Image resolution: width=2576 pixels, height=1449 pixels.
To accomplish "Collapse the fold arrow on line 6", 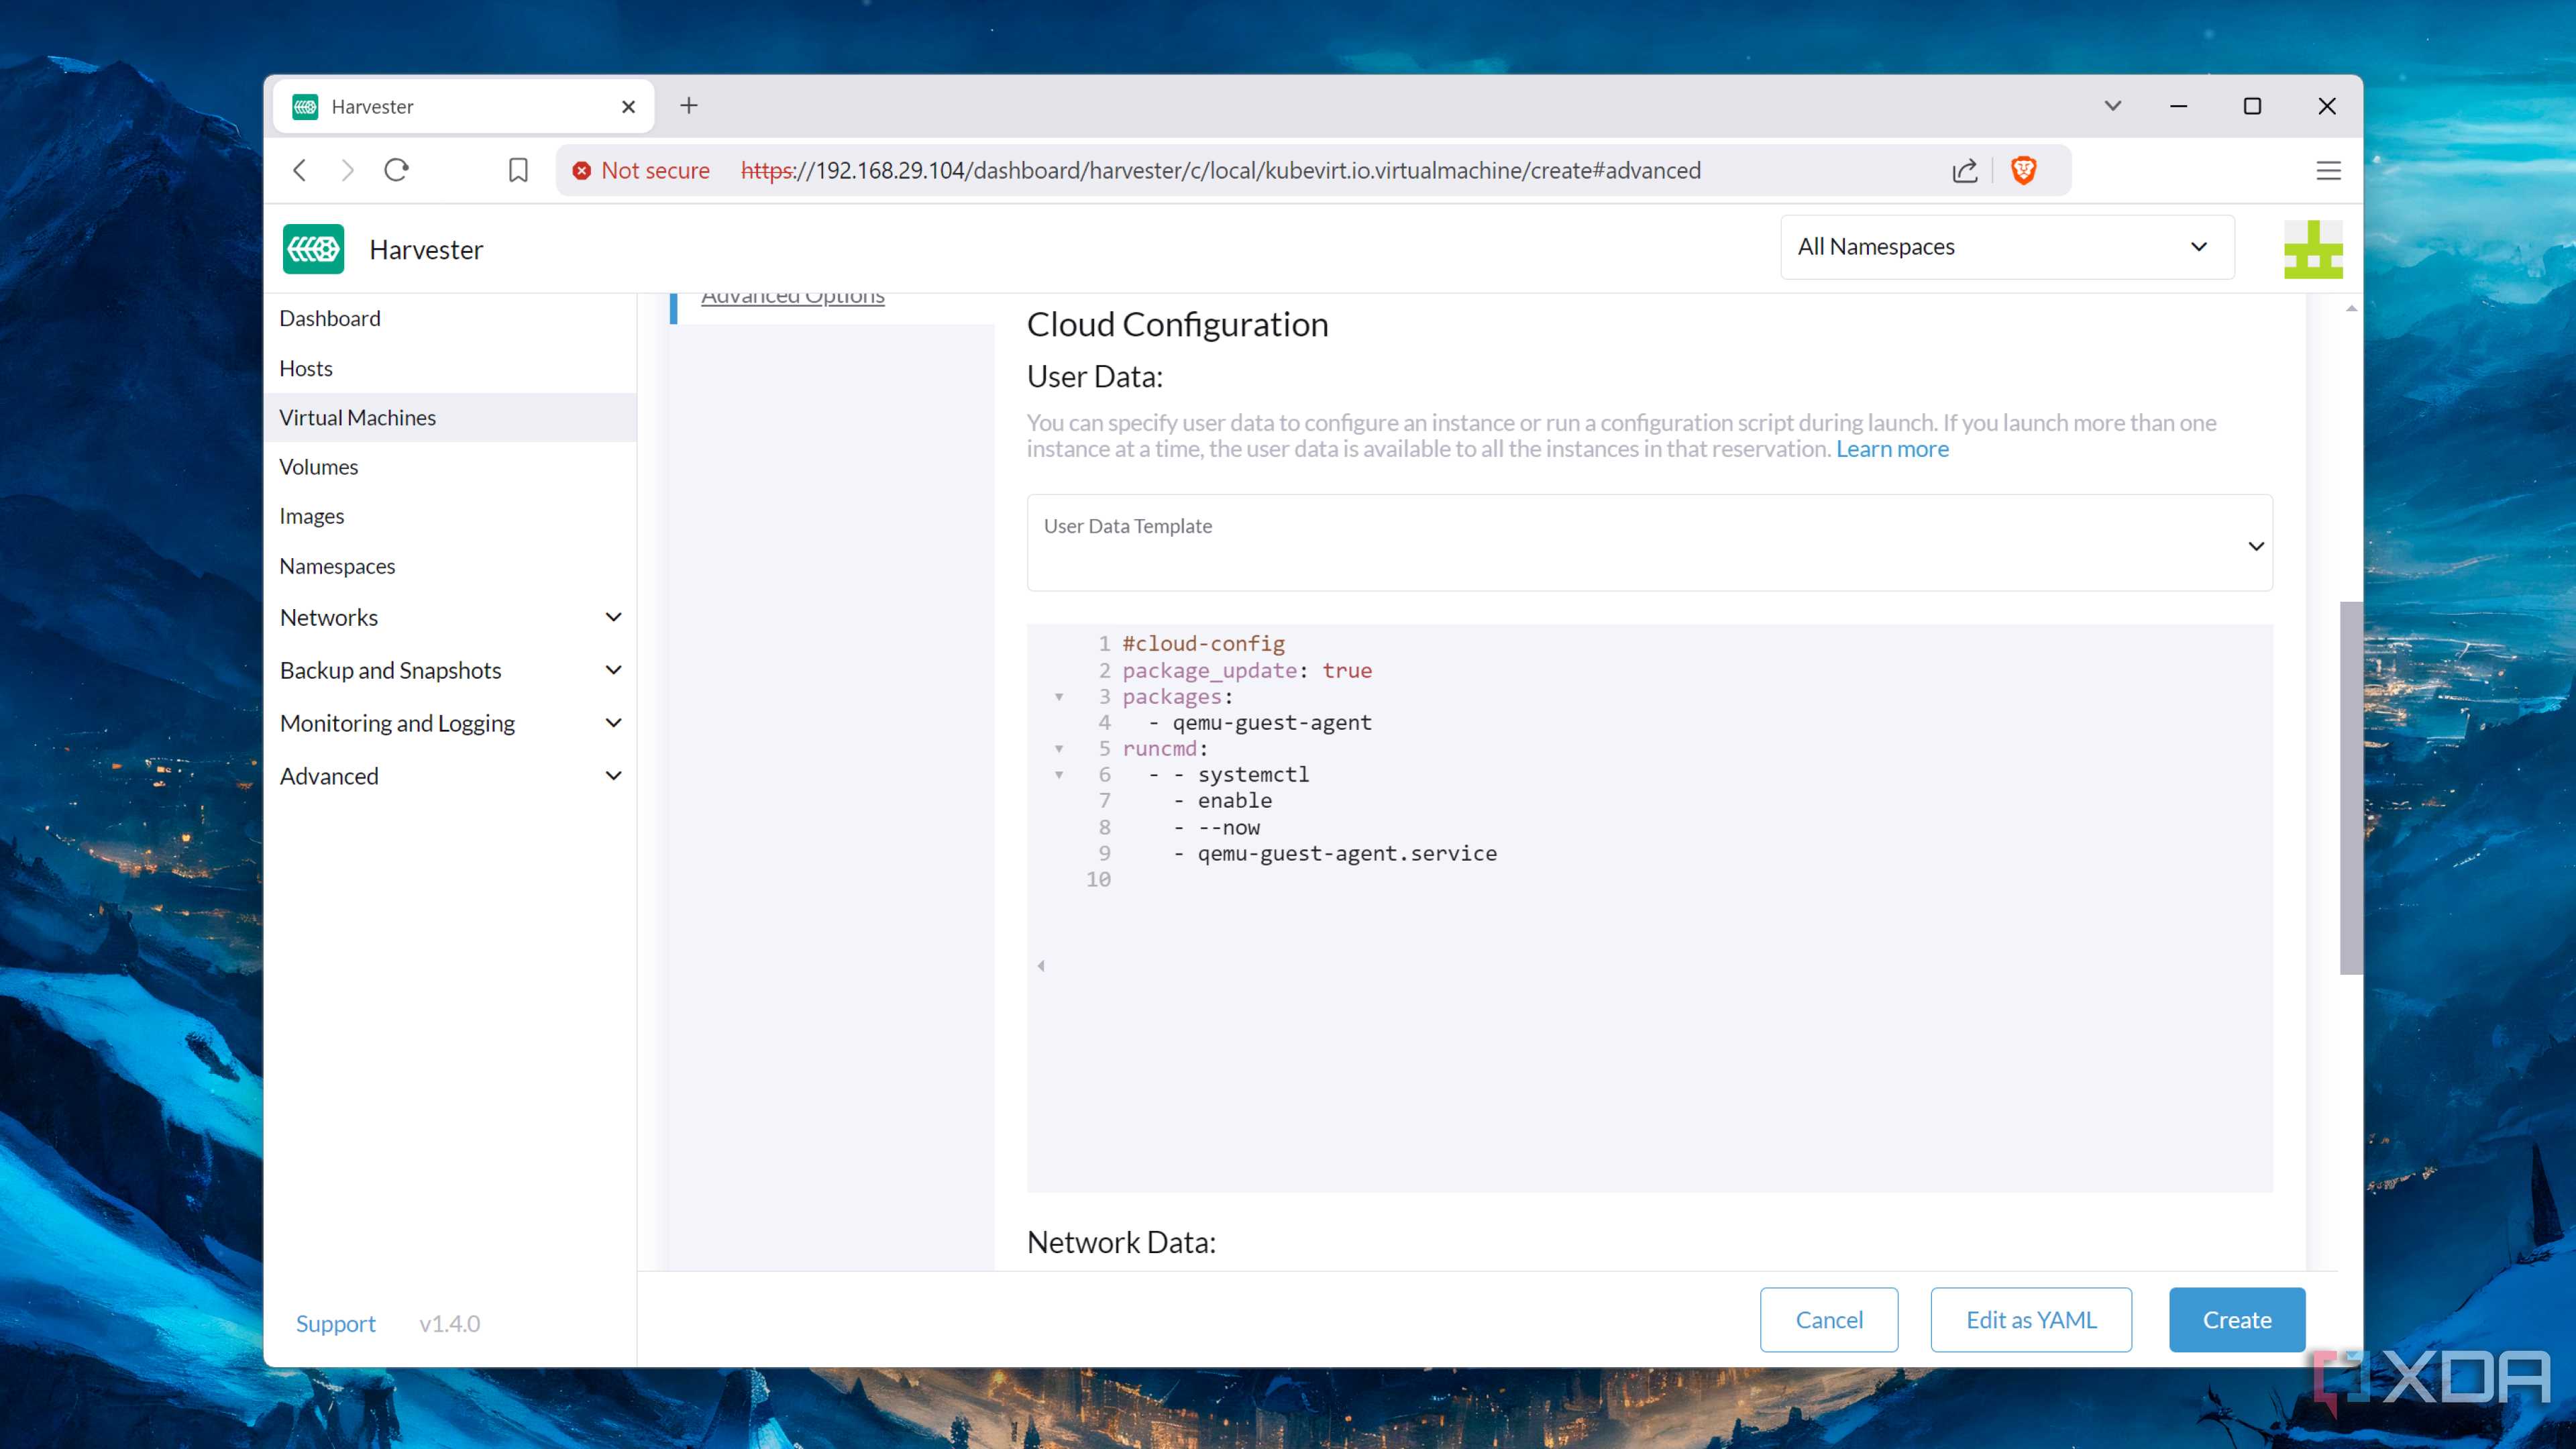I will (1059, 775).
